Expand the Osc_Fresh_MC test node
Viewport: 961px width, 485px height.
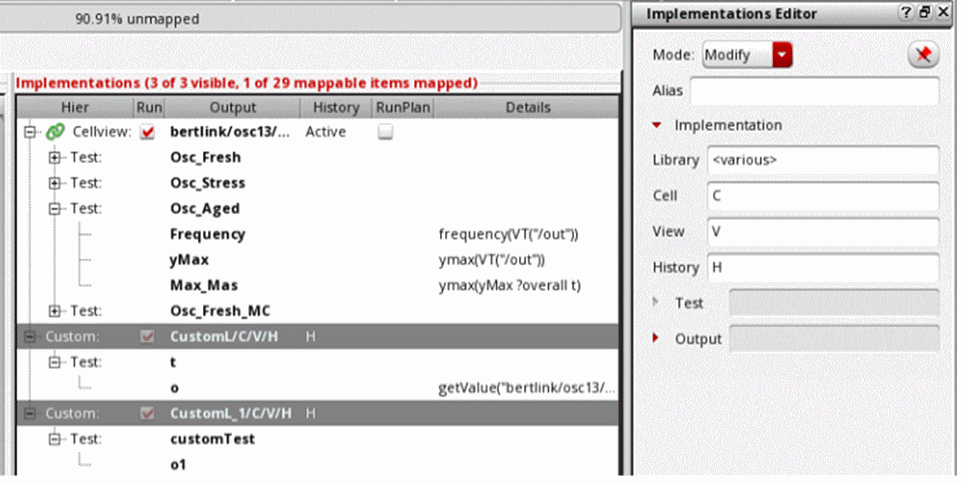(x=55, y=311)
